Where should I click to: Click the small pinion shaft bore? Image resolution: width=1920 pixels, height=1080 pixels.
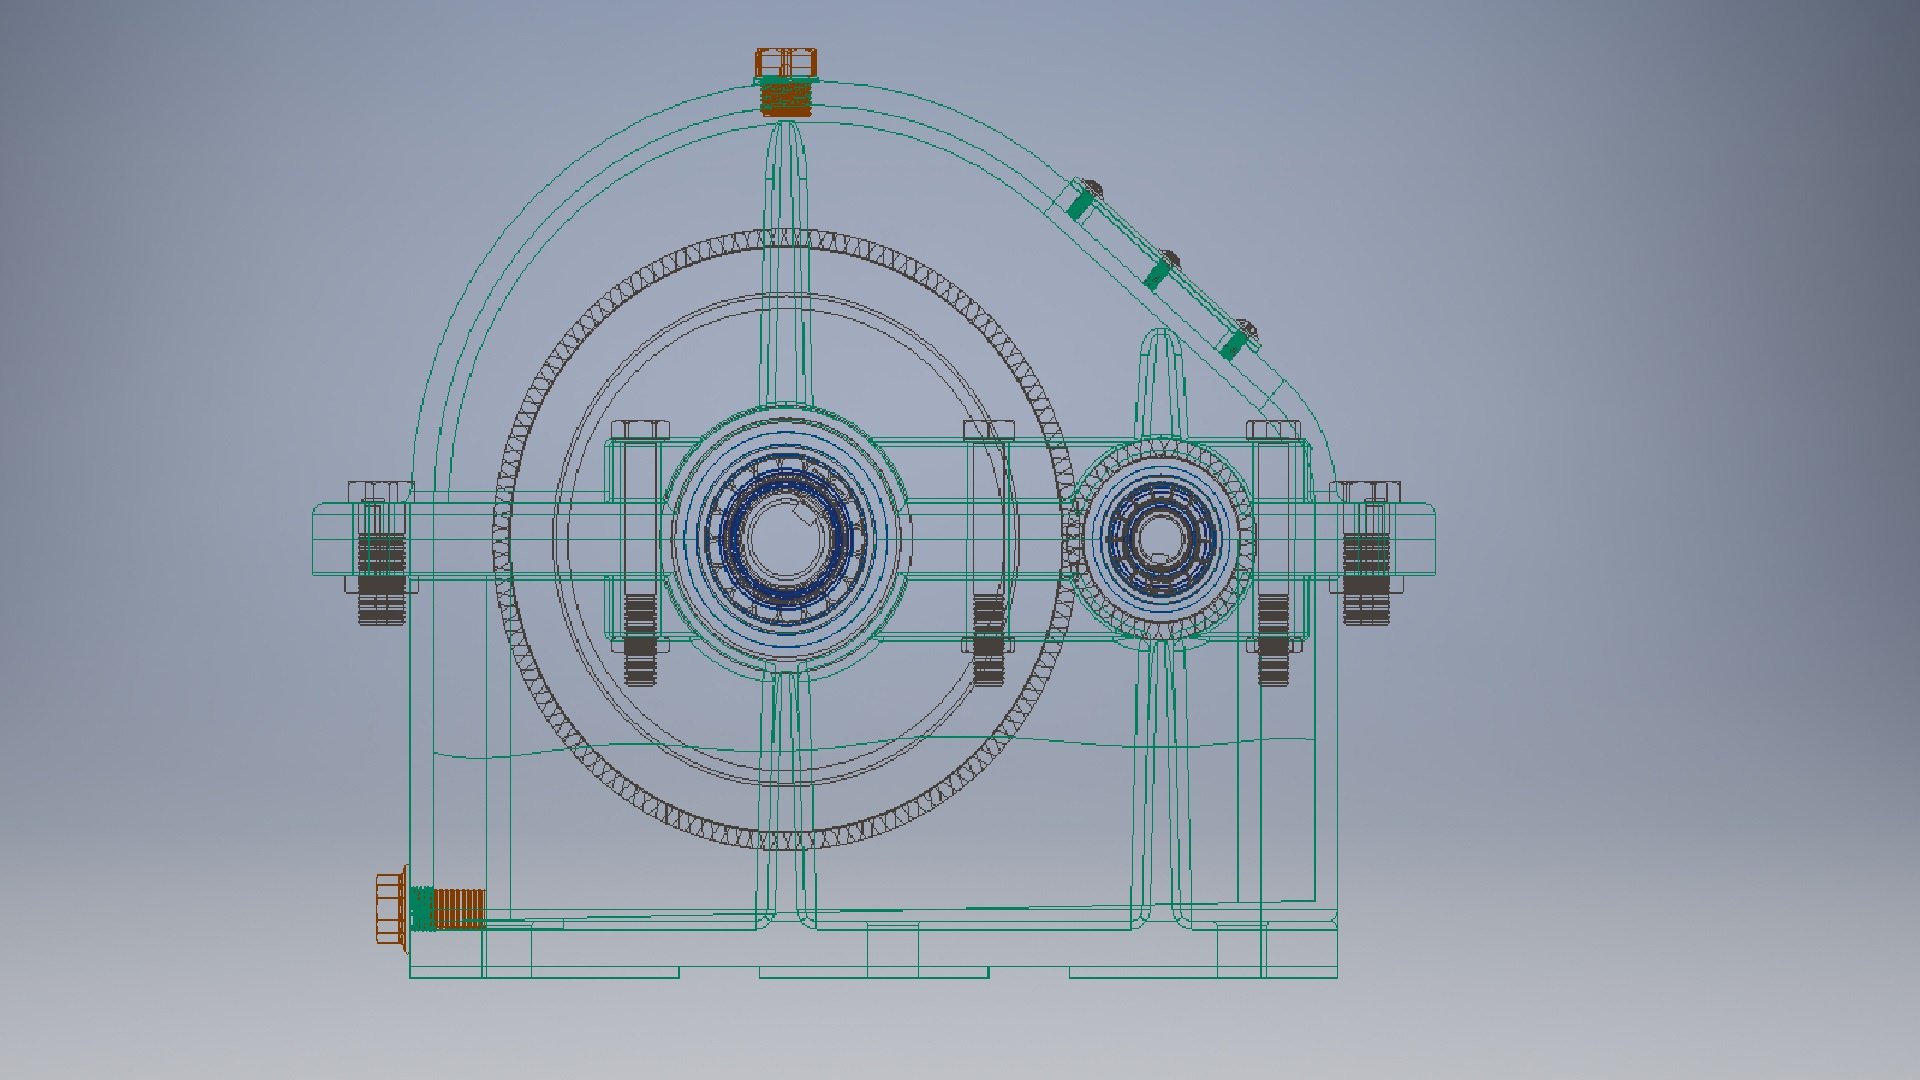point(1159,540)
